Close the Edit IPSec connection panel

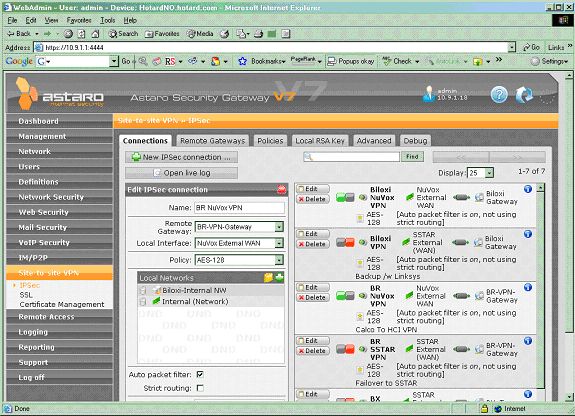pyautogui.click(x=281, y=190)
